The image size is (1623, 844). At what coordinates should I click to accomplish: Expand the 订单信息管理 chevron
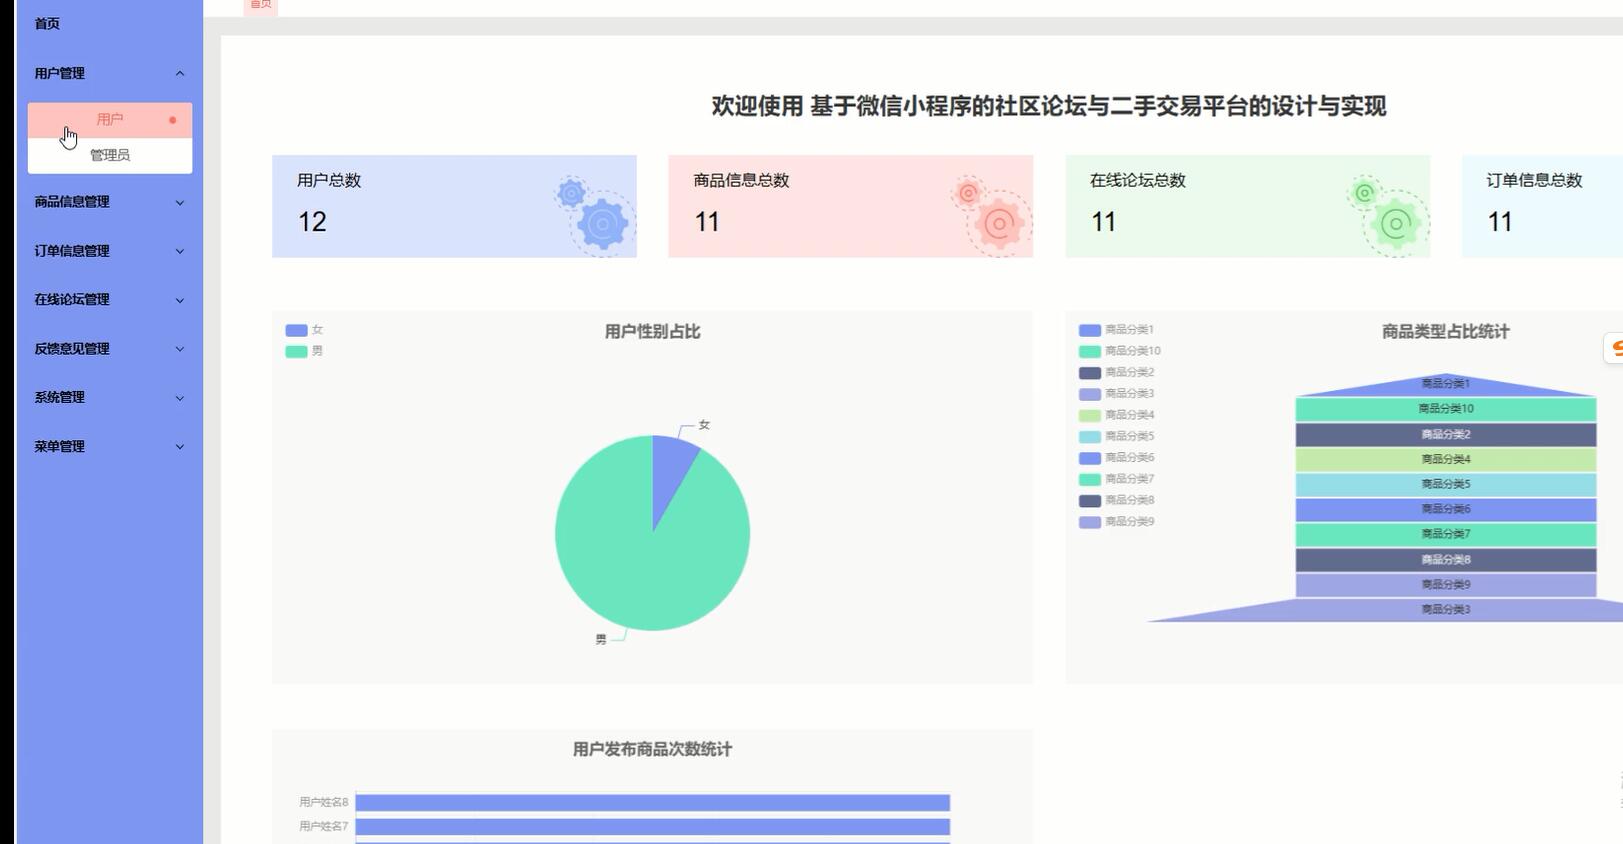click(x=180, y=251)
